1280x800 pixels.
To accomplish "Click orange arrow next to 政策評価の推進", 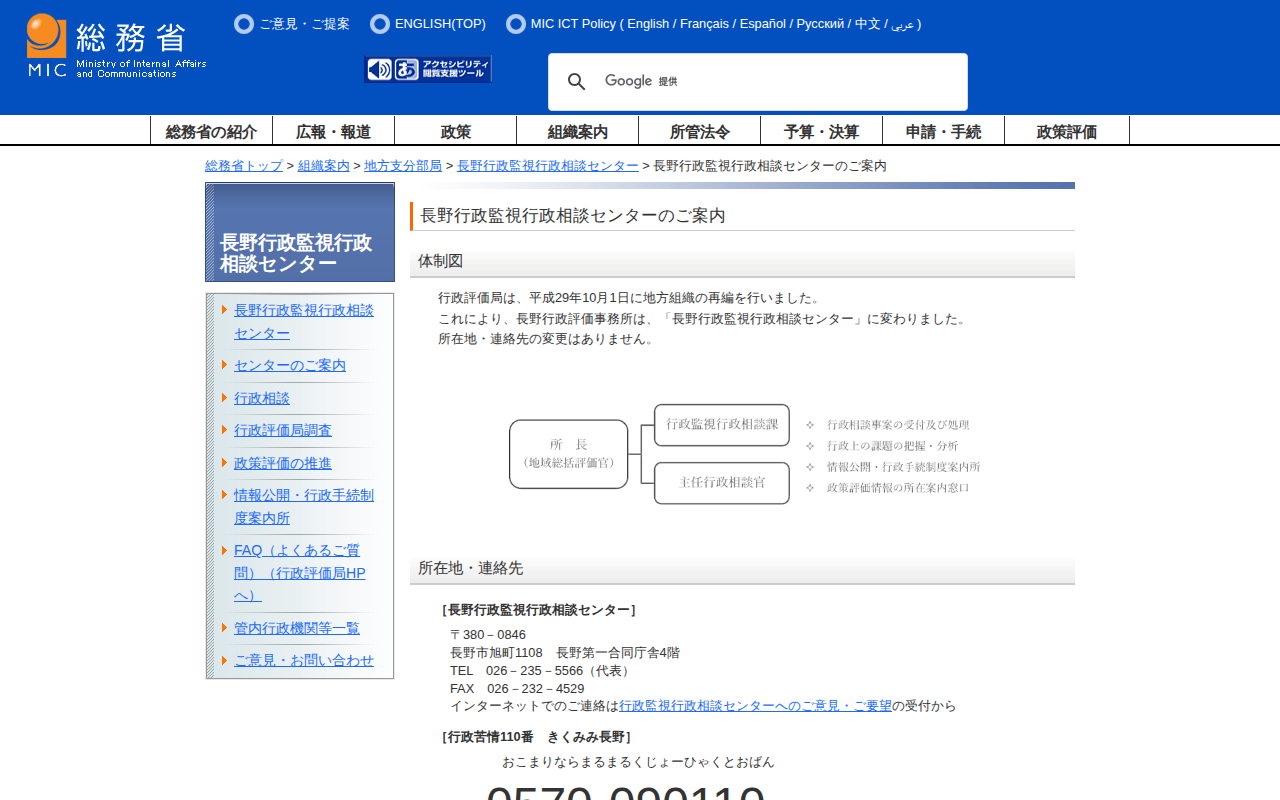I will pos(225,463).
